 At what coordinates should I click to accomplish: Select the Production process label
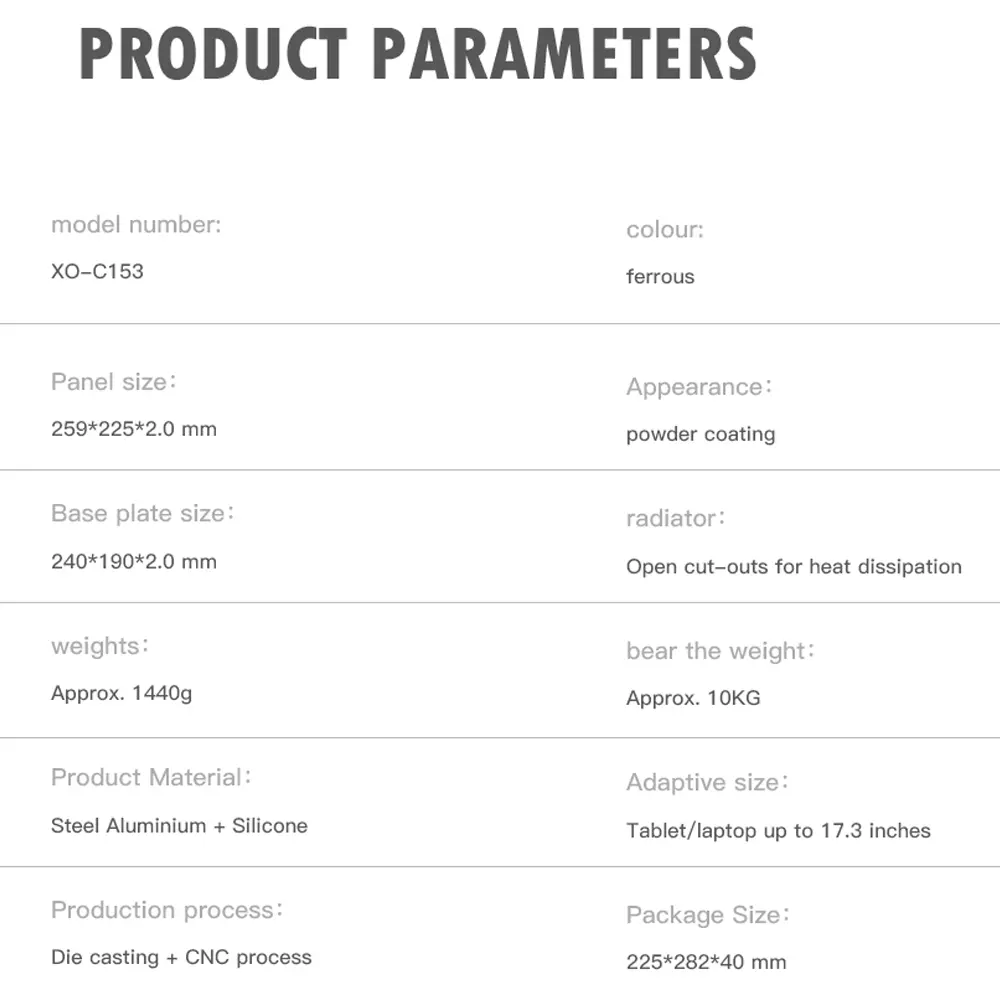tap(166, 910)
